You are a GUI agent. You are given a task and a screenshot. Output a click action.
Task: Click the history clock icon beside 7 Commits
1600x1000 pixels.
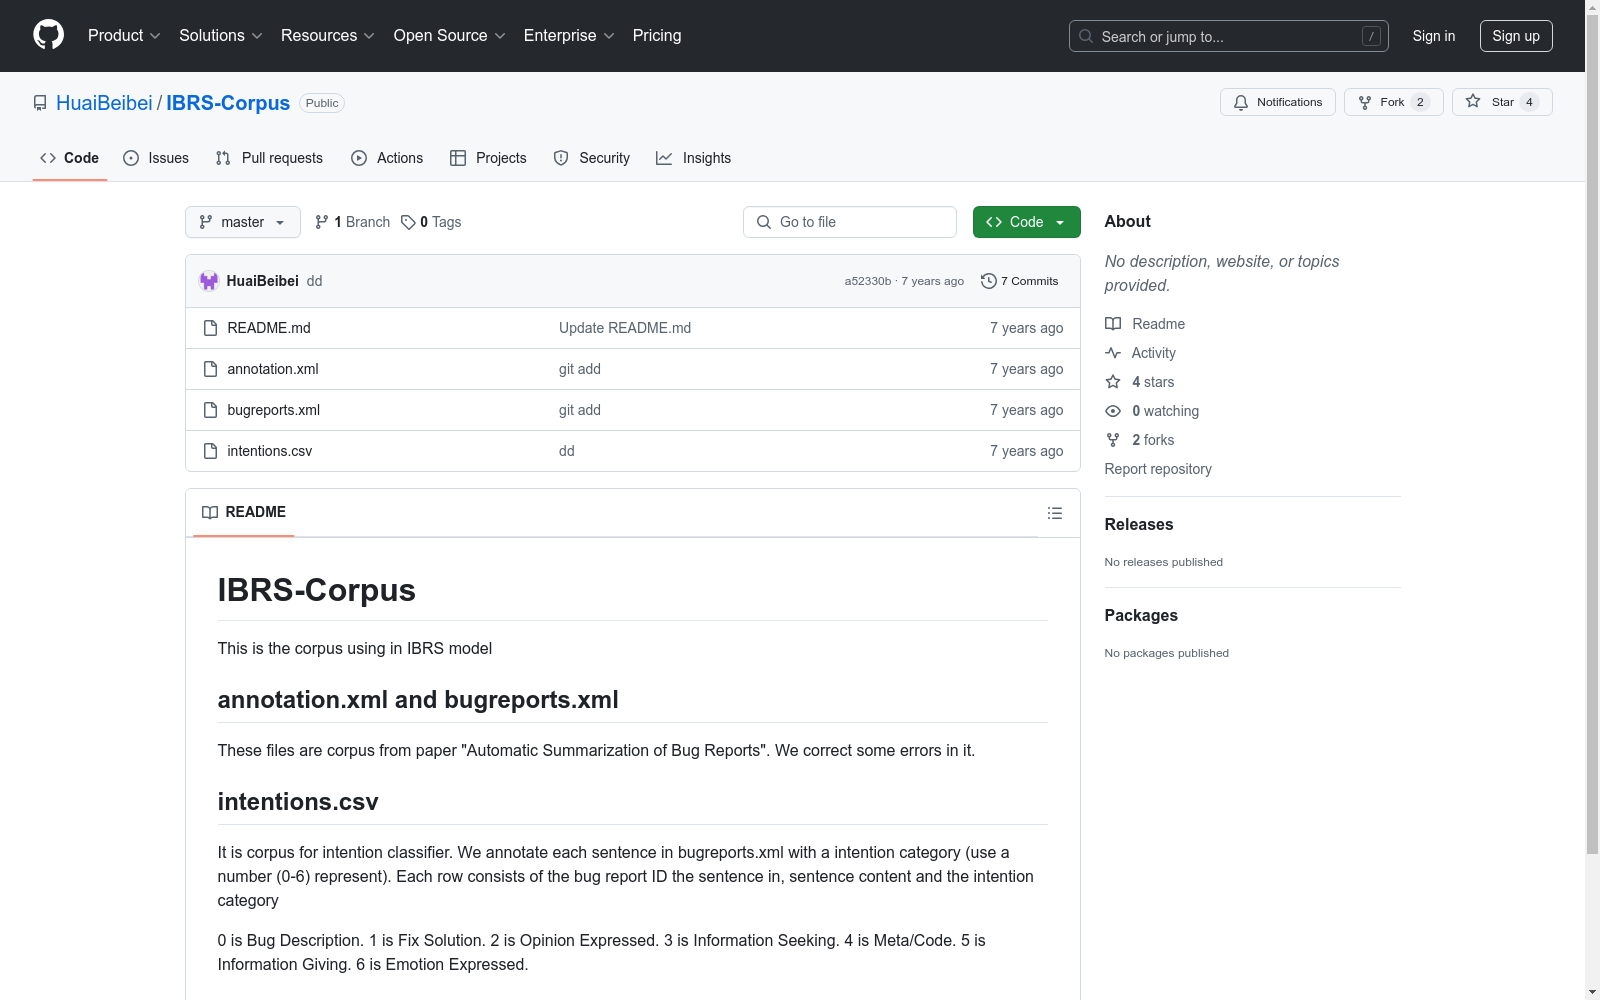(989, 281)
